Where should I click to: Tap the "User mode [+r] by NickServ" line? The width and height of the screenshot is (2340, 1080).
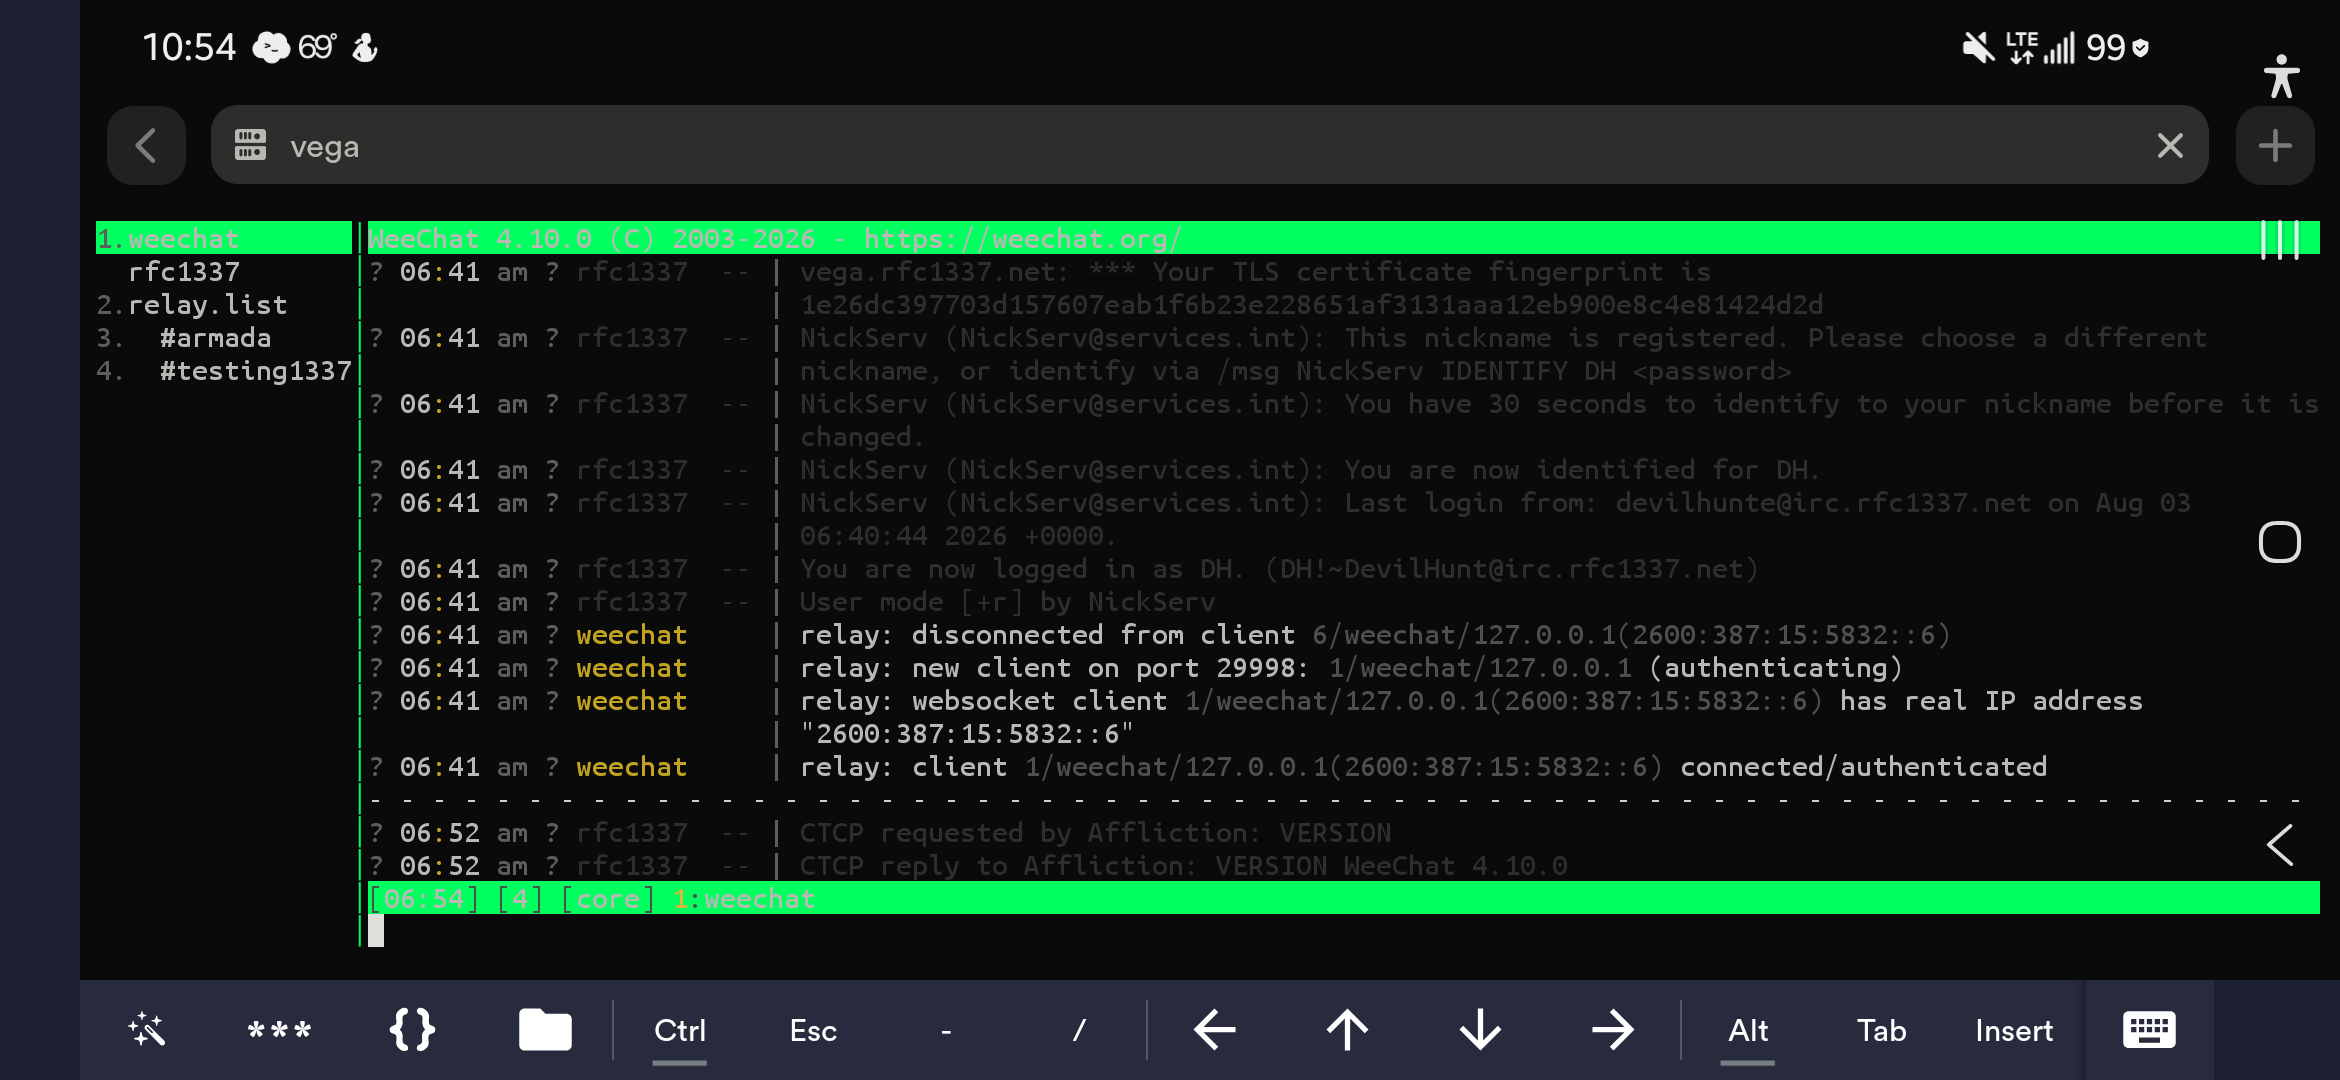(1008, 602)
